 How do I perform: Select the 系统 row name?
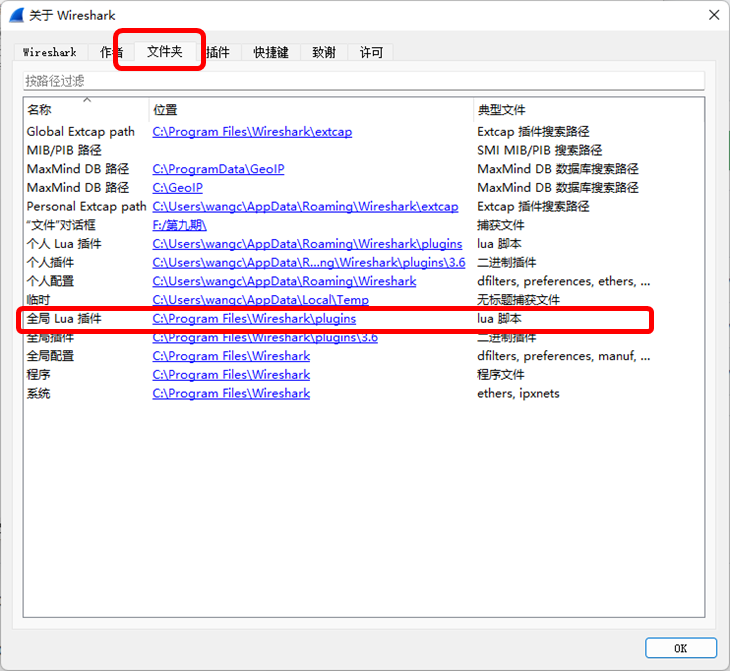(38, 393)
